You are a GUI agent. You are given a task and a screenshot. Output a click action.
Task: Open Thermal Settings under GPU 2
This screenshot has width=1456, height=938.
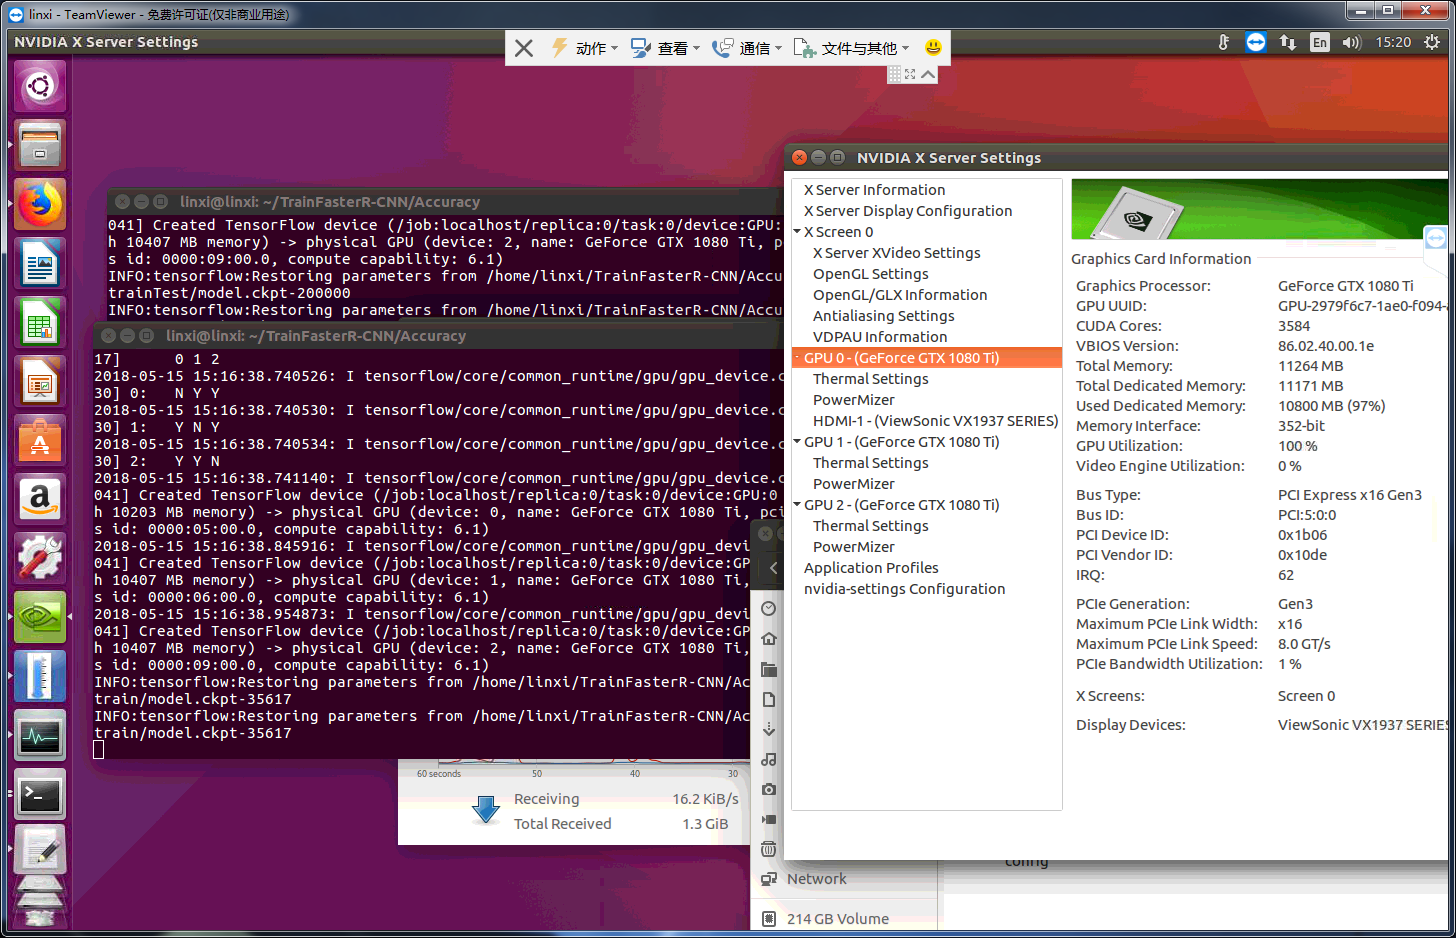pos(870,526)
